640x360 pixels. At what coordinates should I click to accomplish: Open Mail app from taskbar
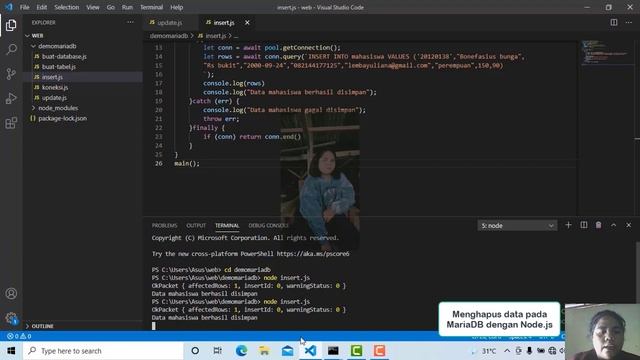(287, 351)
